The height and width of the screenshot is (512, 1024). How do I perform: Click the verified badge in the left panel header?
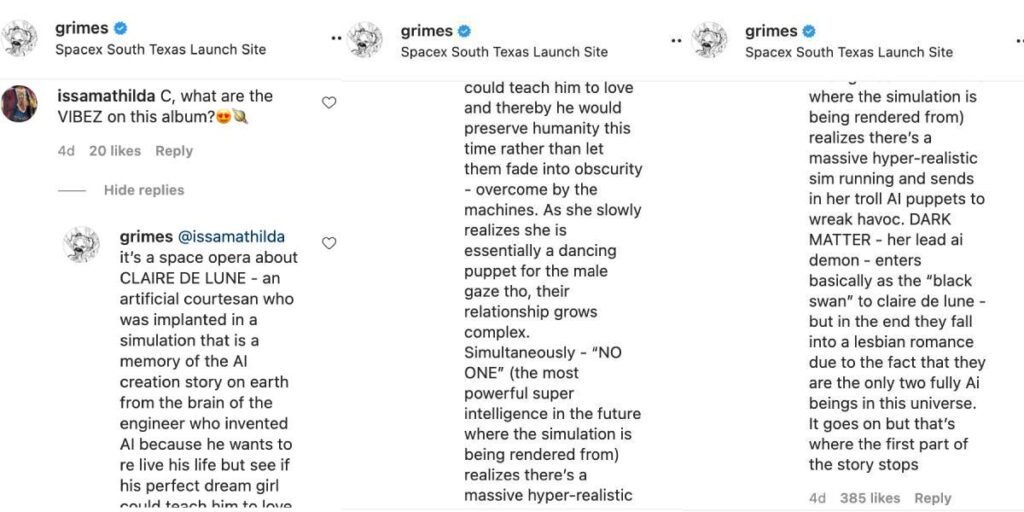point(119,29)
